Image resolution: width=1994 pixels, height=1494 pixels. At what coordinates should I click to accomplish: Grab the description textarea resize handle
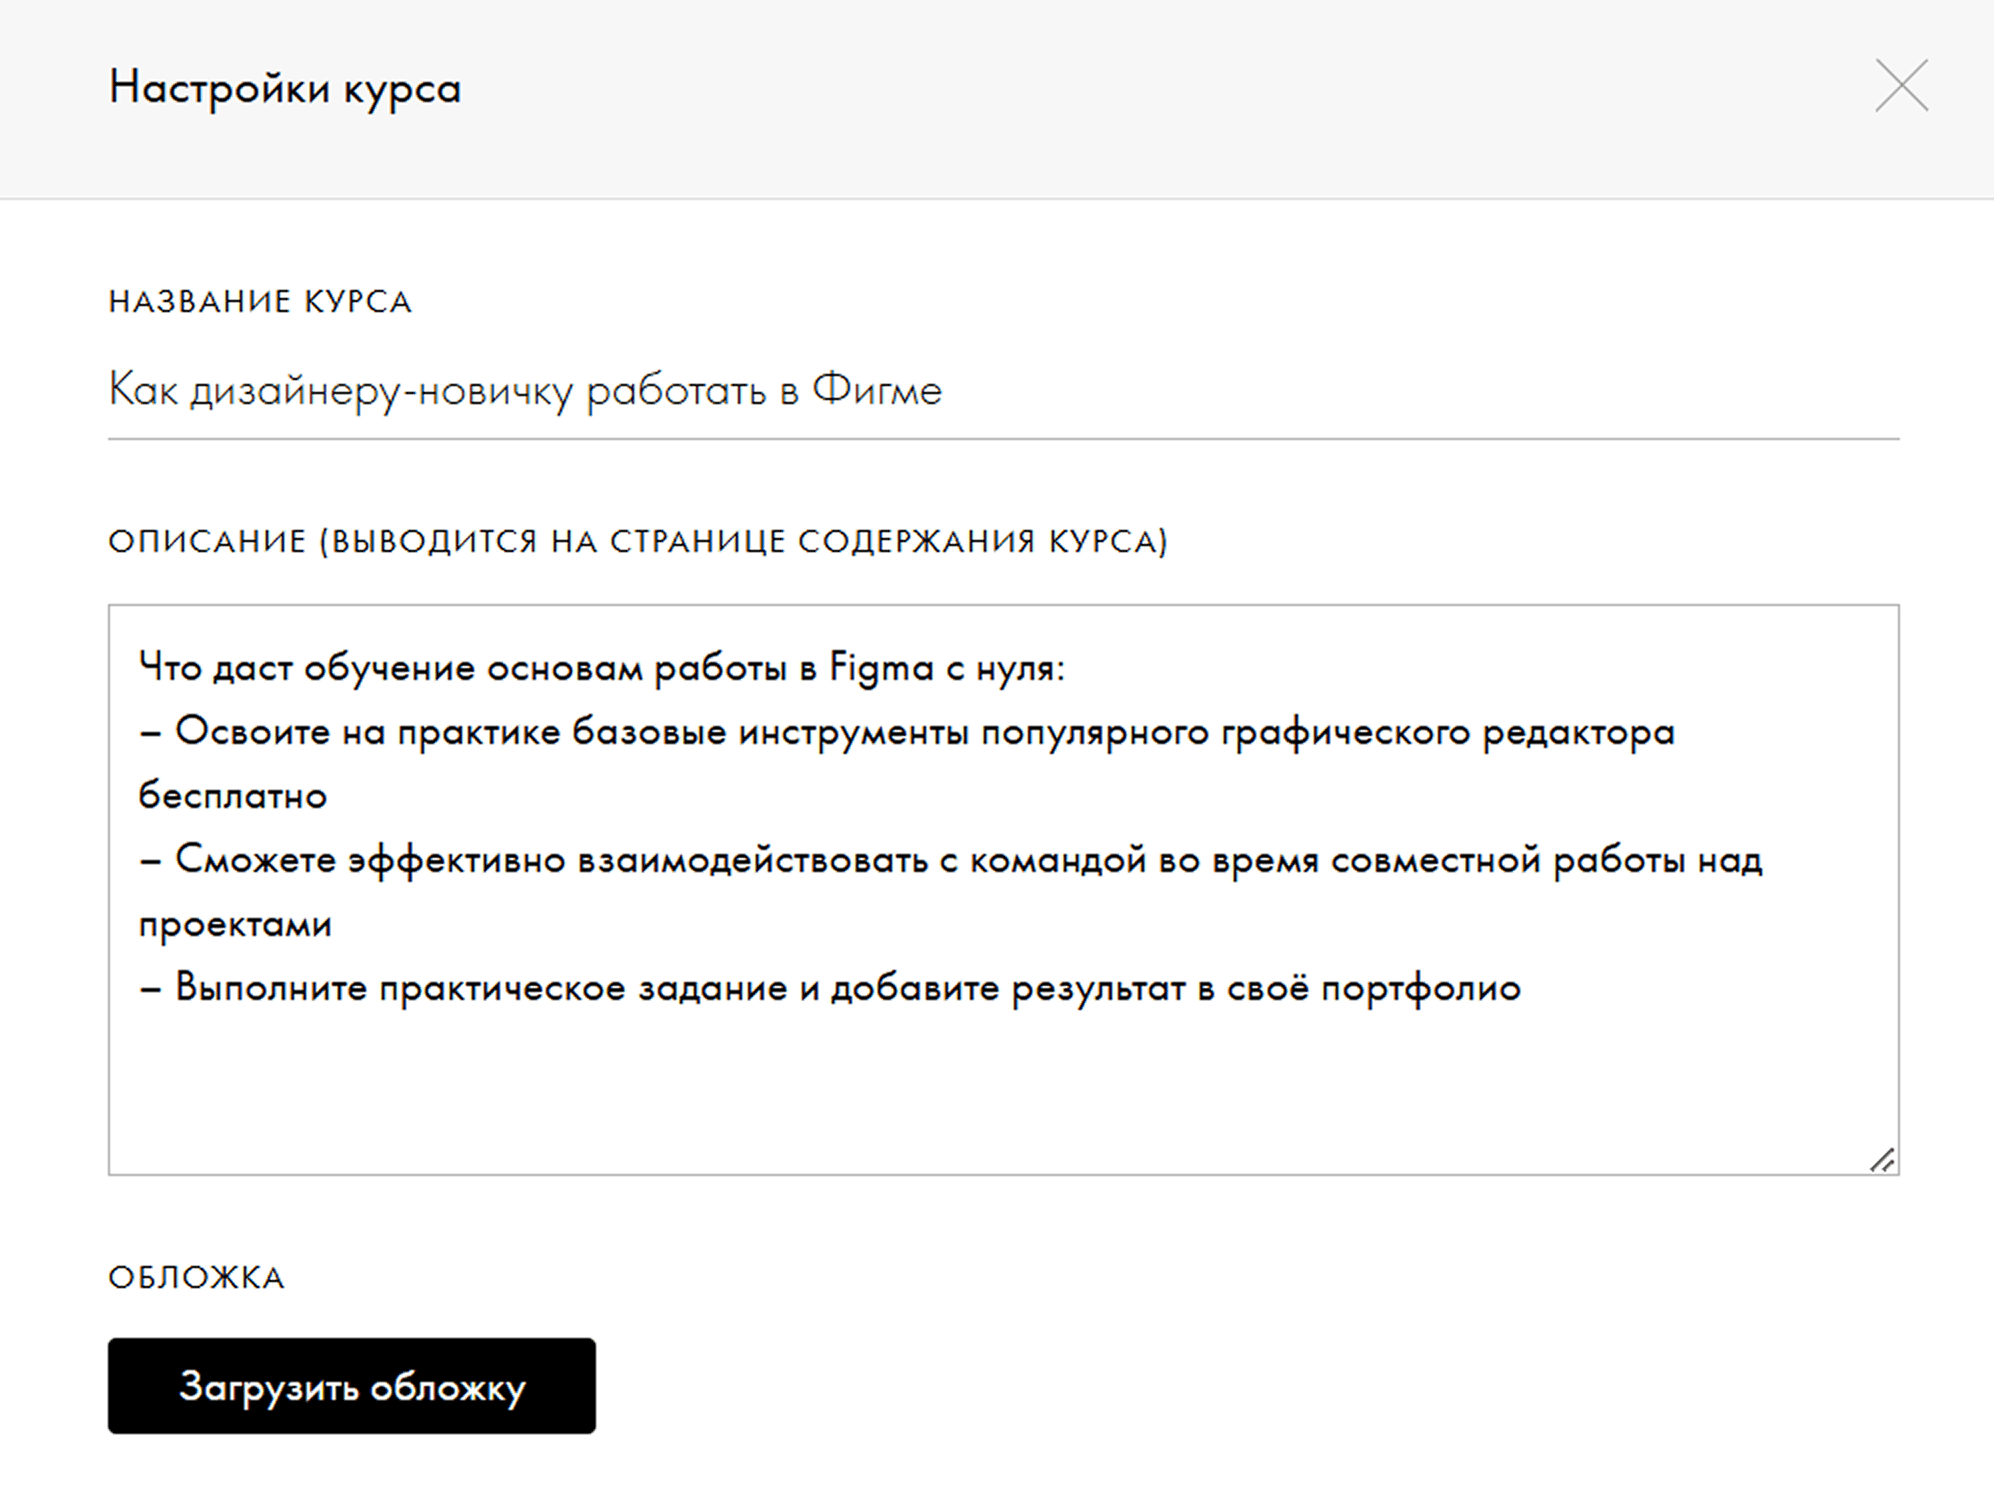1882,1159
